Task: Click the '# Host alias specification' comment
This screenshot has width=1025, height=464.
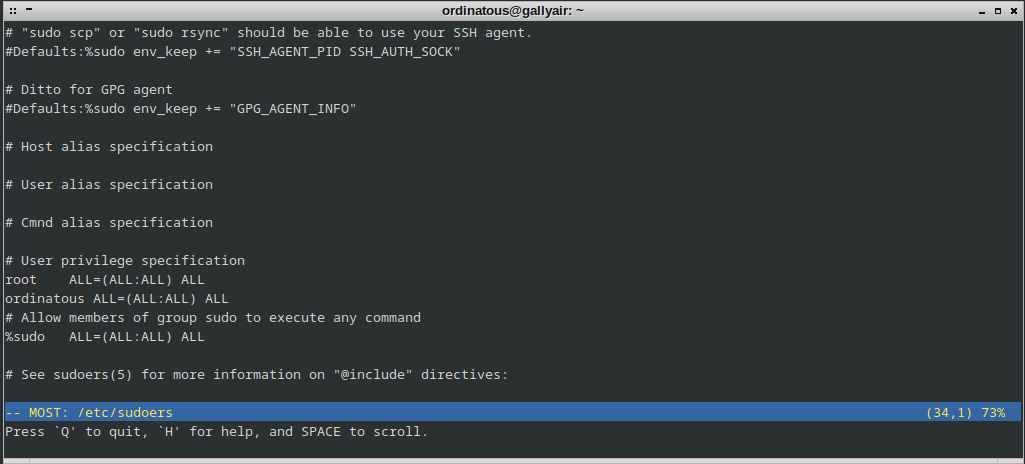Action: [109, 146]
